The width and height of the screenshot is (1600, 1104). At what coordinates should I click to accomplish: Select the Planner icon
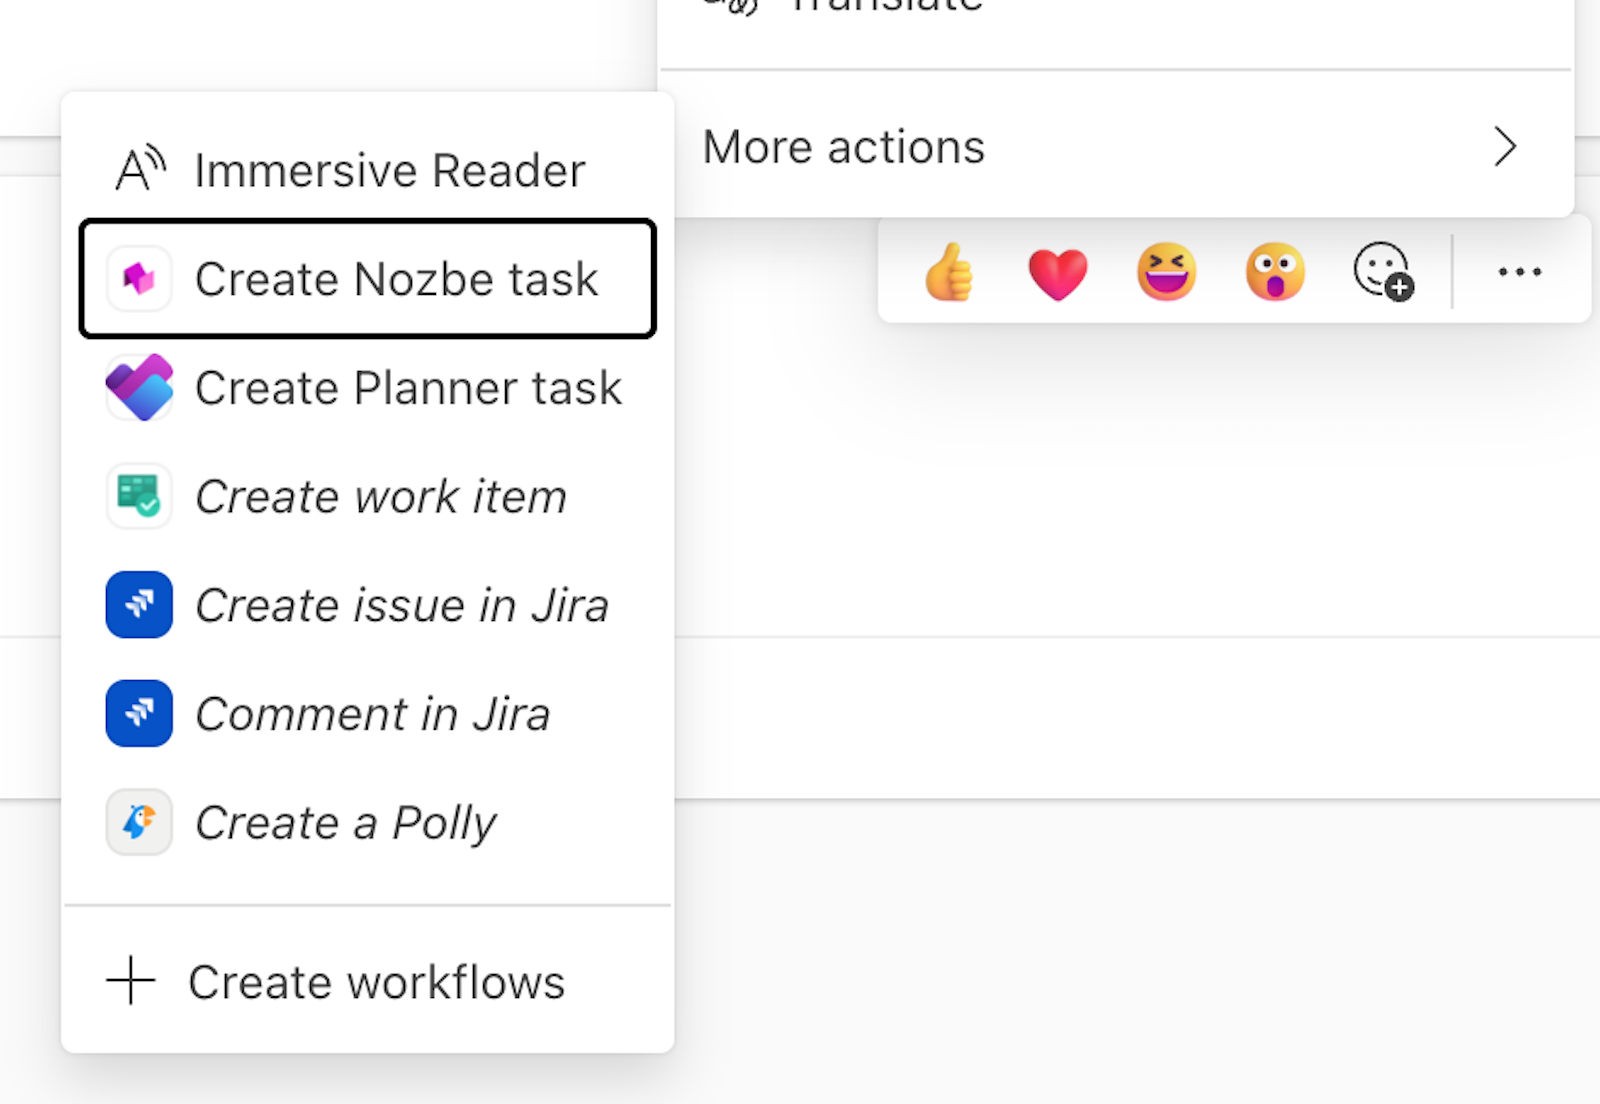139,388
